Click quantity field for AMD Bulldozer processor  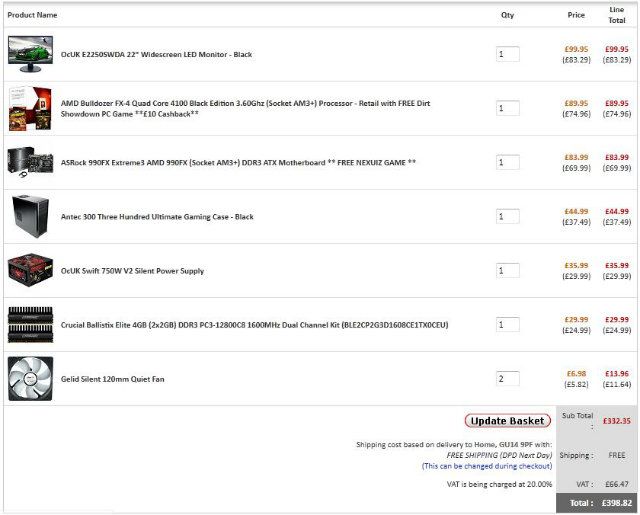pos(508,108)
